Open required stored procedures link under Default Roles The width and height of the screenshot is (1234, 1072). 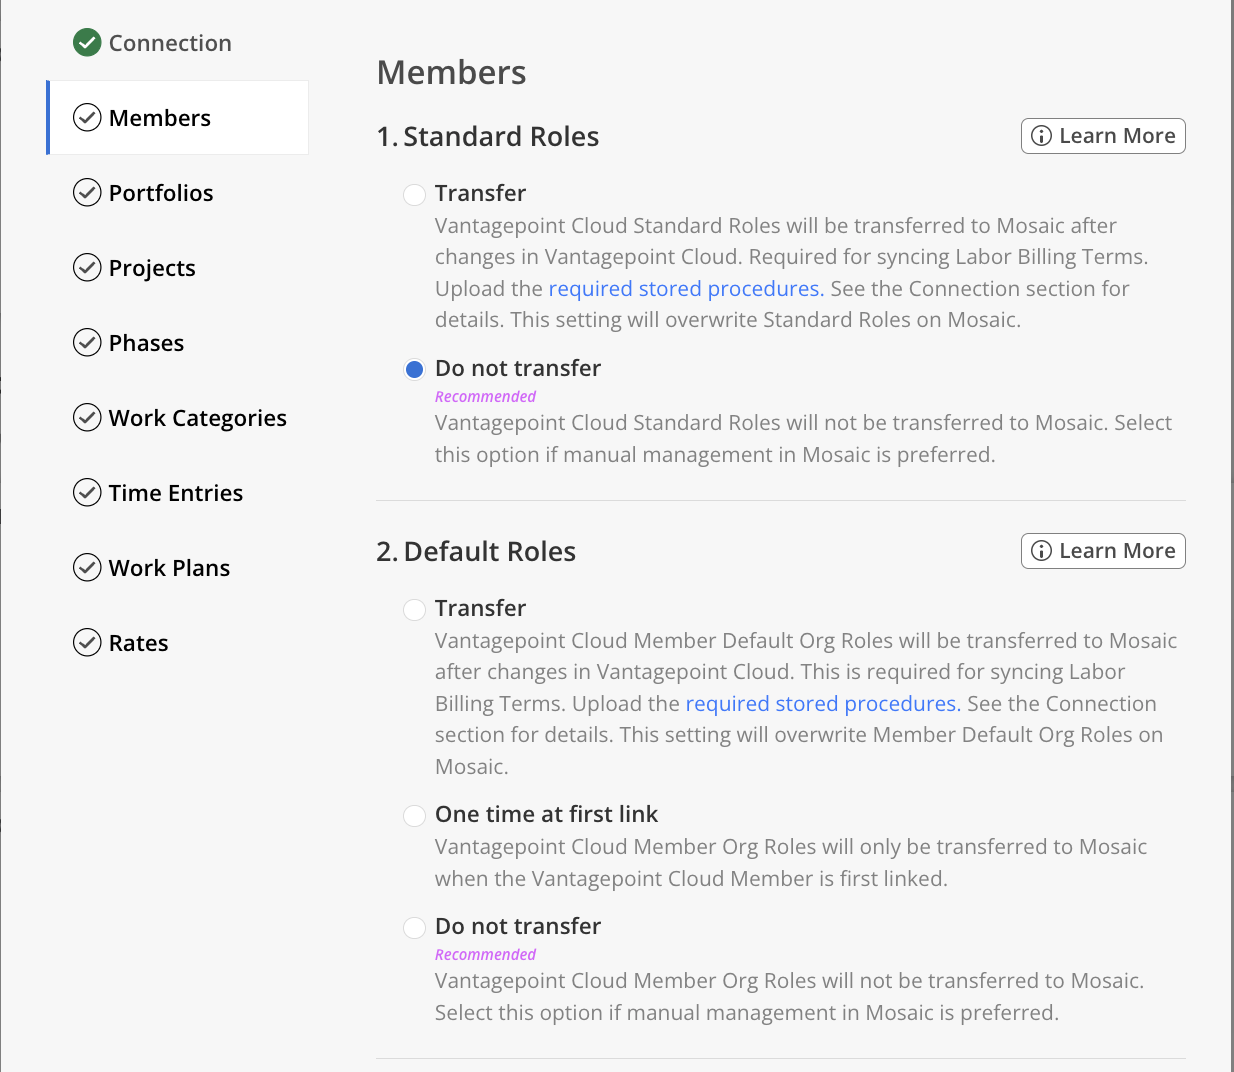(x=822, y=704)
